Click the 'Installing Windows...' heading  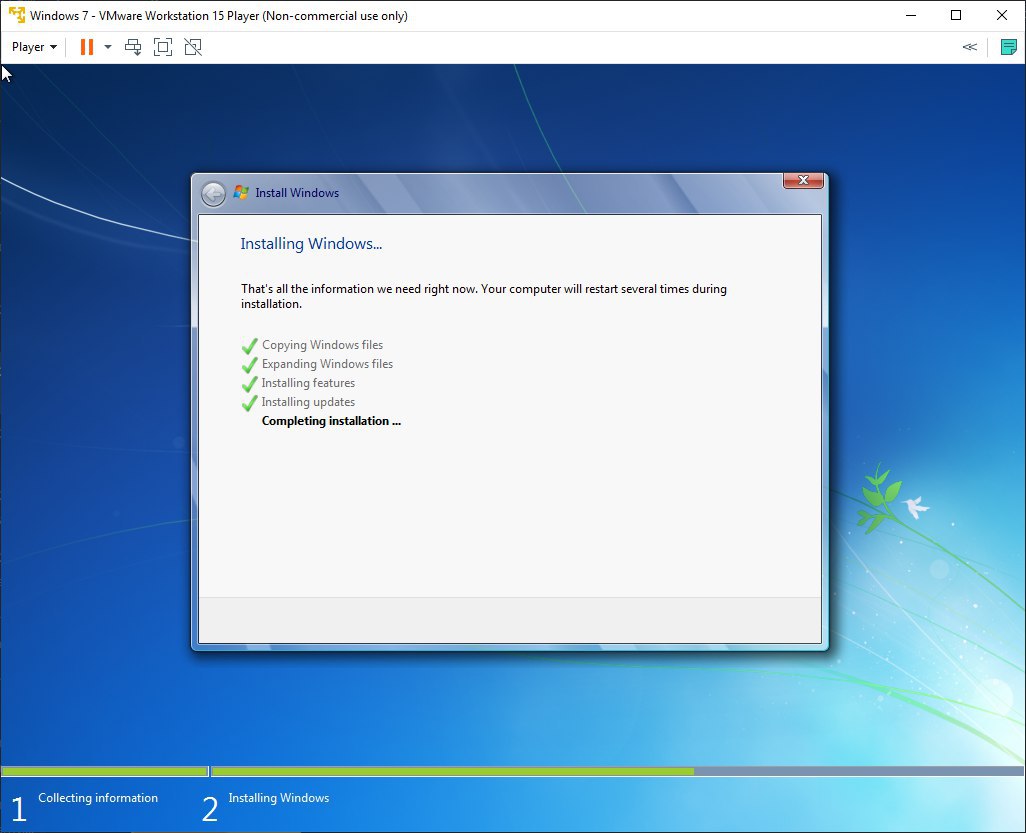[x=311, y=244]
